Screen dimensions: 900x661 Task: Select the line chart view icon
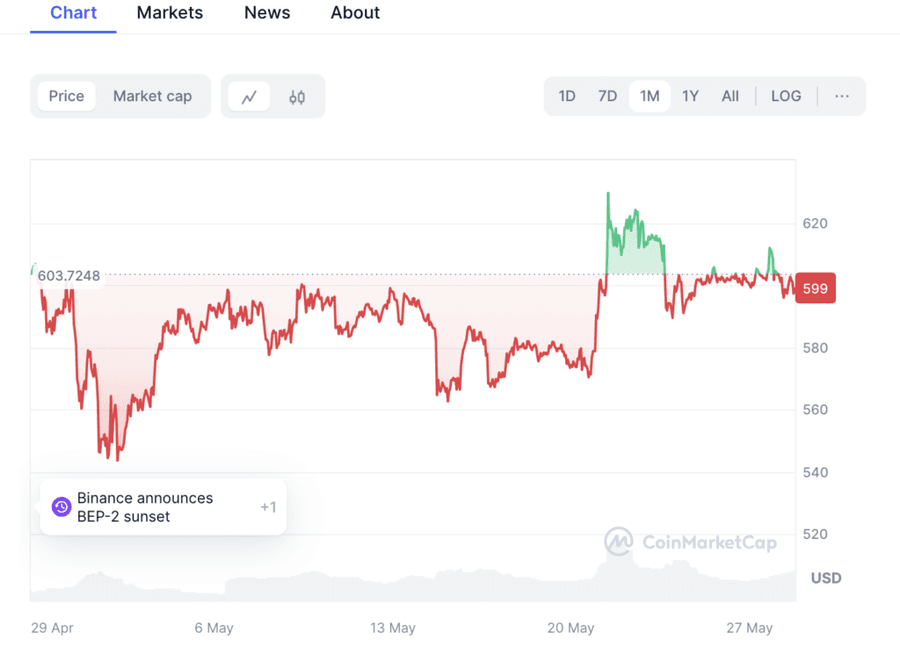248,95
